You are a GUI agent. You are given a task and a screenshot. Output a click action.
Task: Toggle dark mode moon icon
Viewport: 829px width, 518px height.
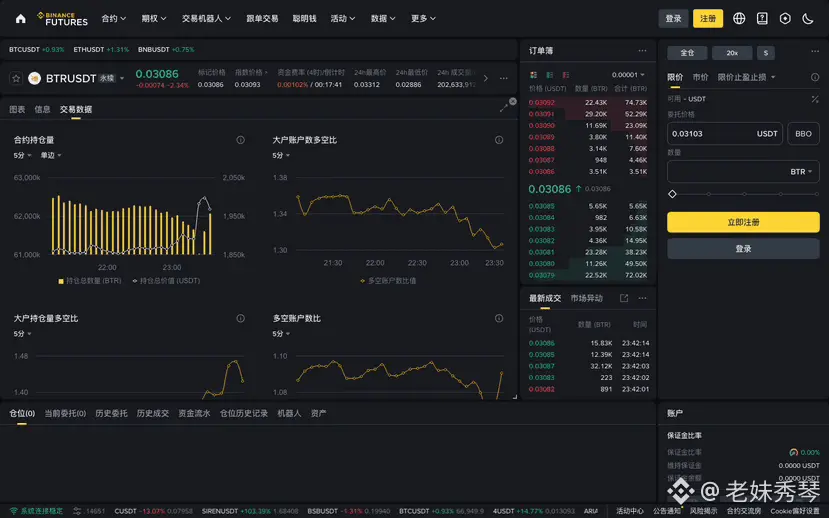click(x=808, y=18)
